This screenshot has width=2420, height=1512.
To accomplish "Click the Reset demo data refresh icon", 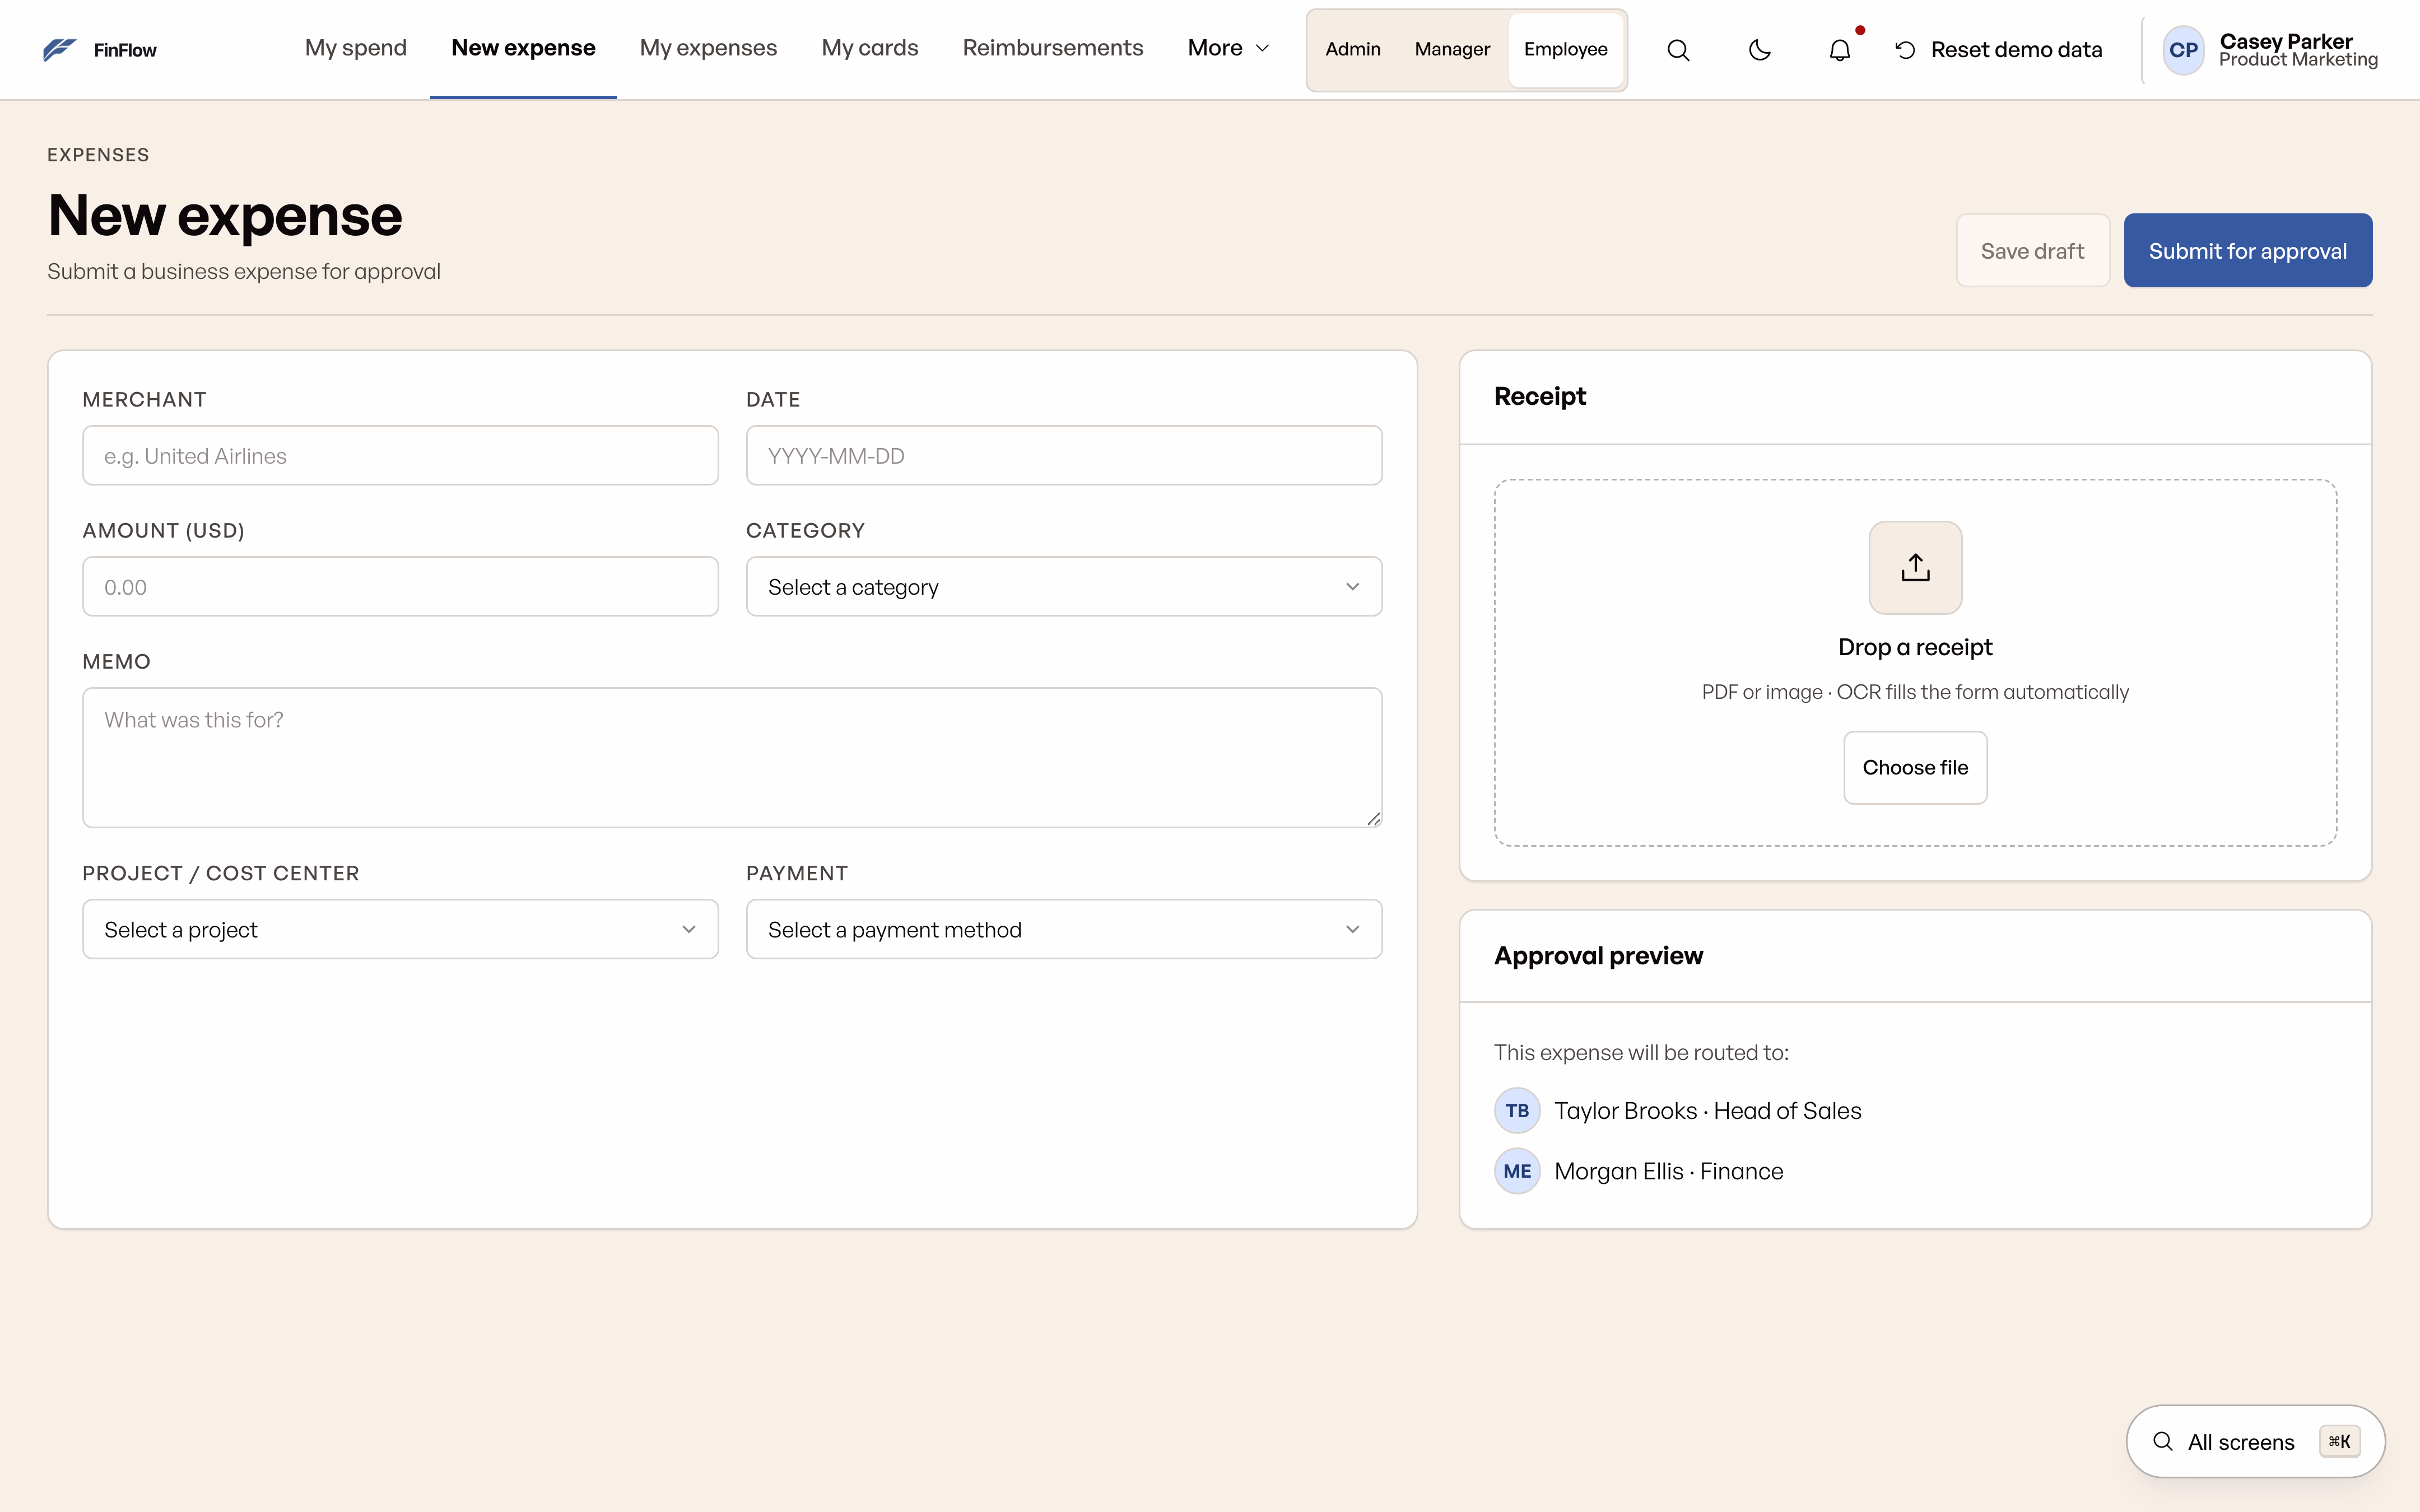I will click(x=1905, y=50).
